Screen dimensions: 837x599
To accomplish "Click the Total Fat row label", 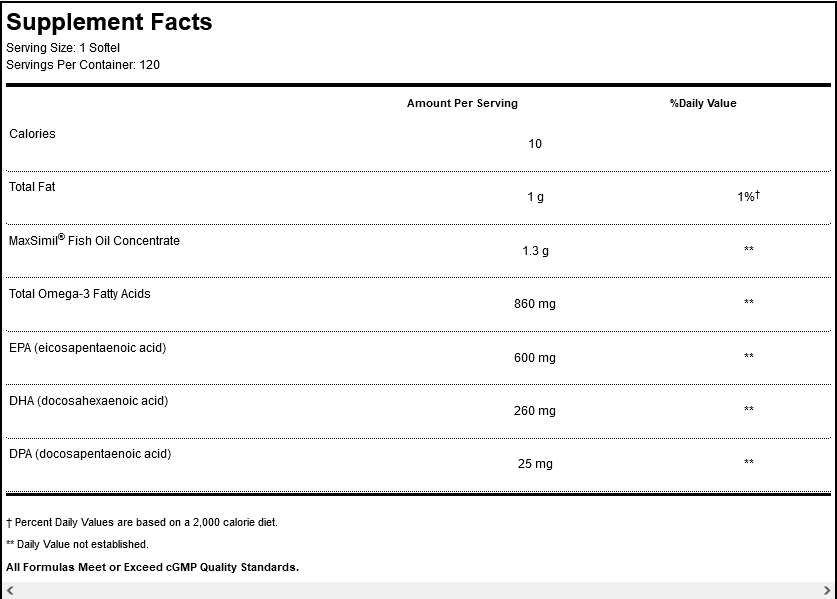I will tap(34, 187).
